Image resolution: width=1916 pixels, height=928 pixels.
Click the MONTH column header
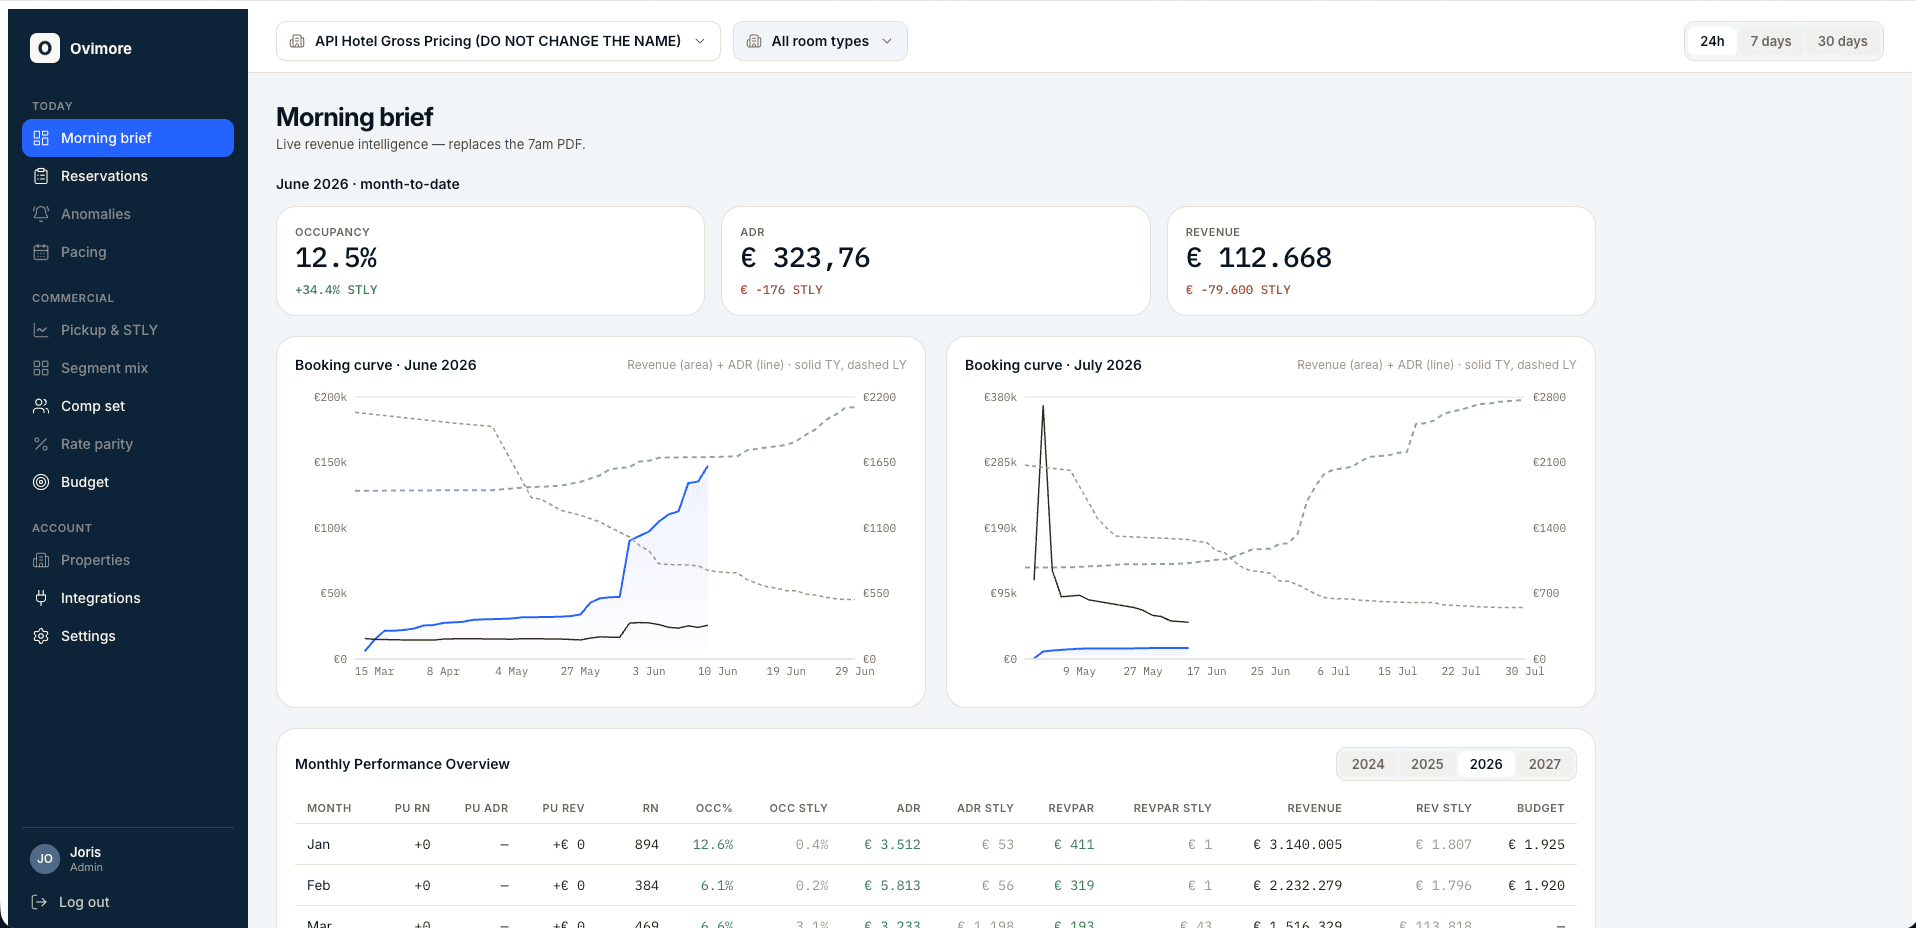click(329, 808)
